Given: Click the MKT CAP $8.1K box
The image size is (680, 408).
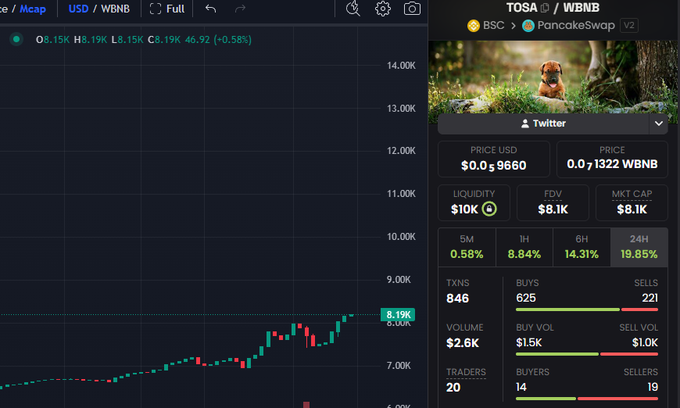Looking at the screenshot, I should [x=631, y=203].
